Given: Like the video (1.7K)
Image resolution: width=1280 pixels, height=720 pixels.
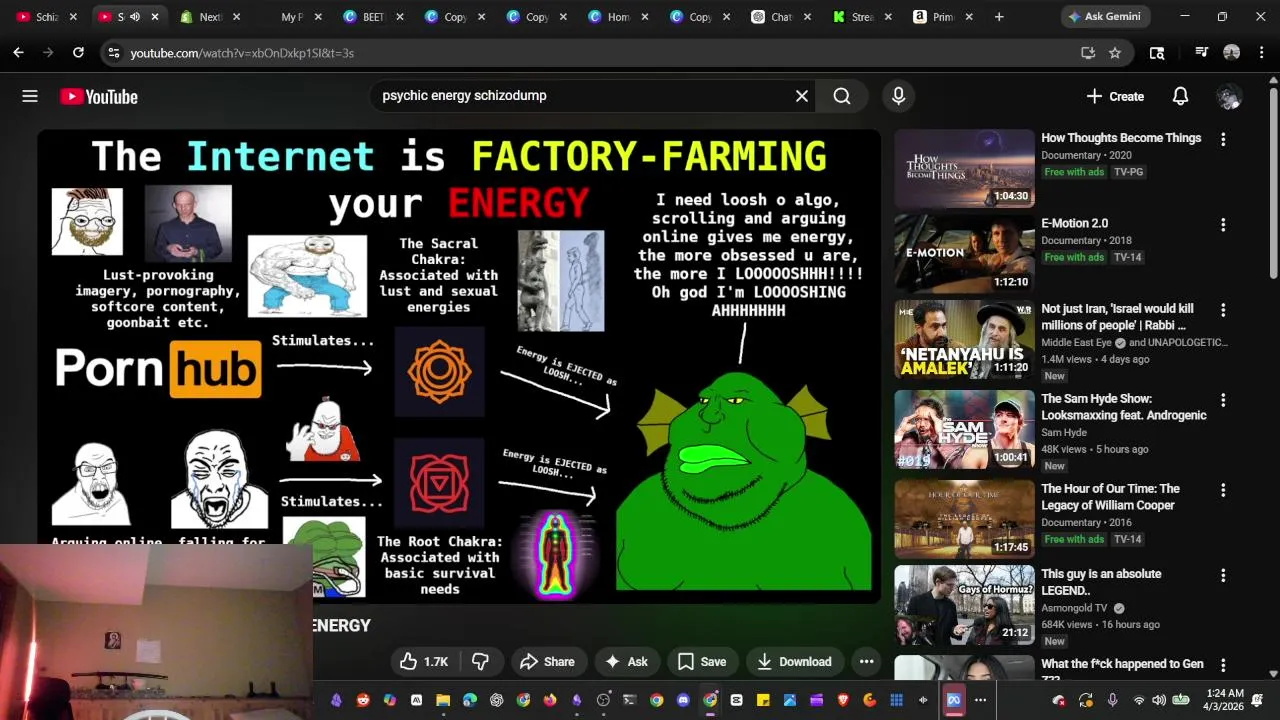Looking at the screenshot, I should (424, 662).
